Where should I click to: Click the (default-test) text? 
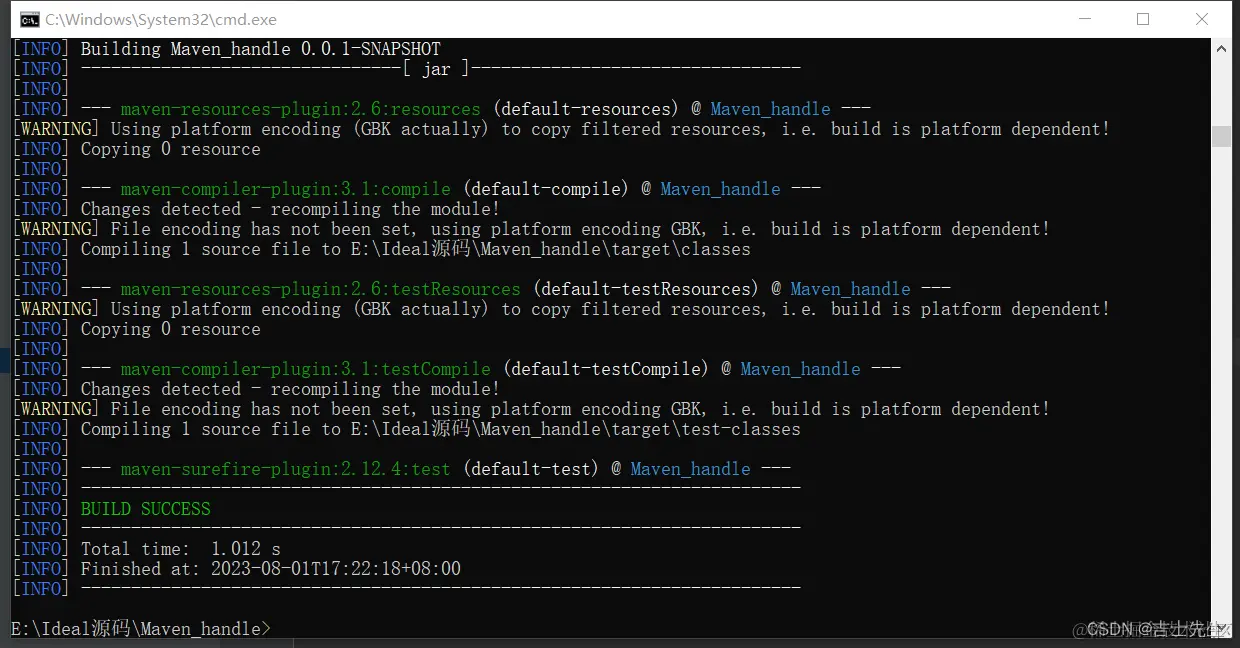[x=531, y=469]
